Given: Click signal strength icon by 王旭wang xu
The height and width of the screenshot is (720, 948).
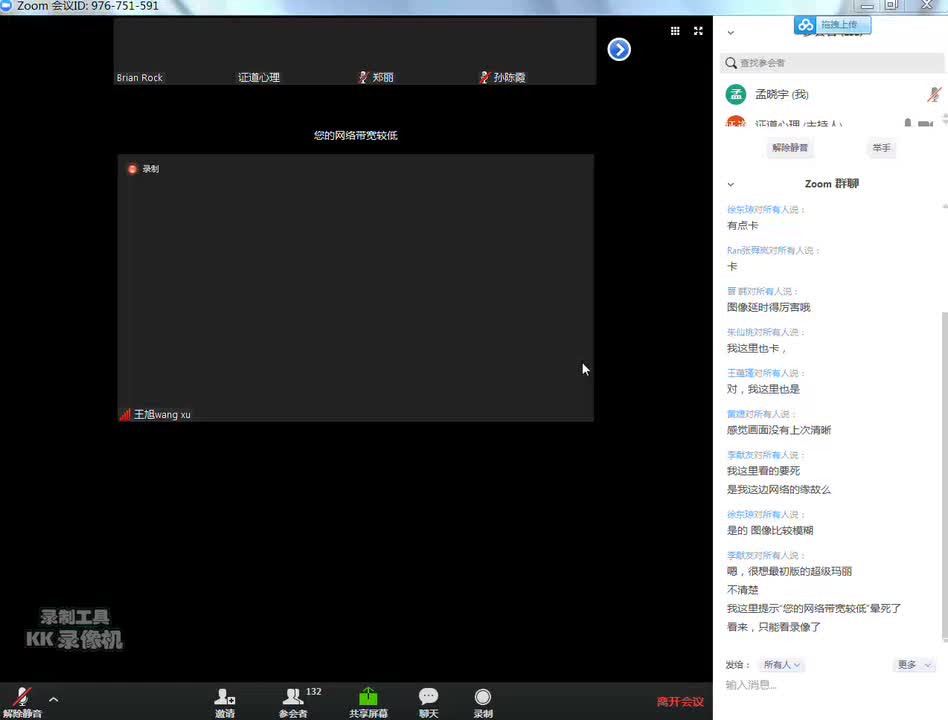Looking at the screenshot, I should pyautogui.click(x=125, y=415).
